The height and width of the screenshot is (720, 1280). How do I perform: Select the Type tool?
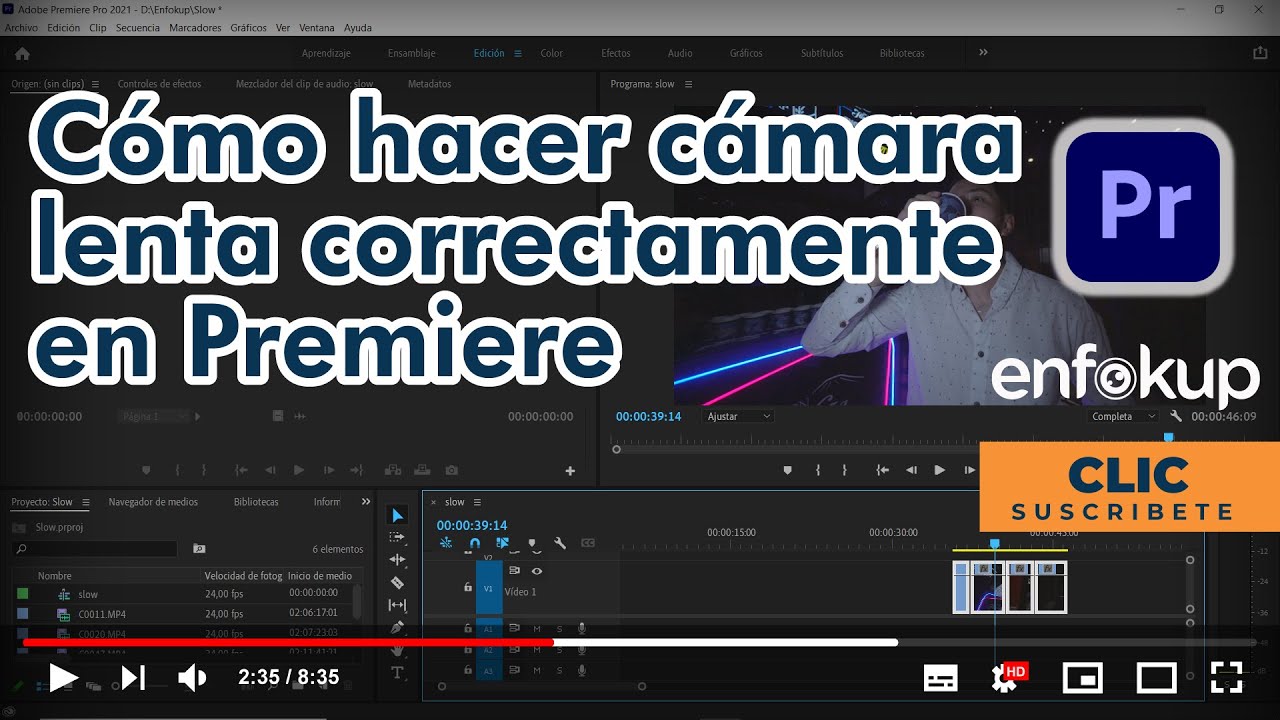[397, 673]
